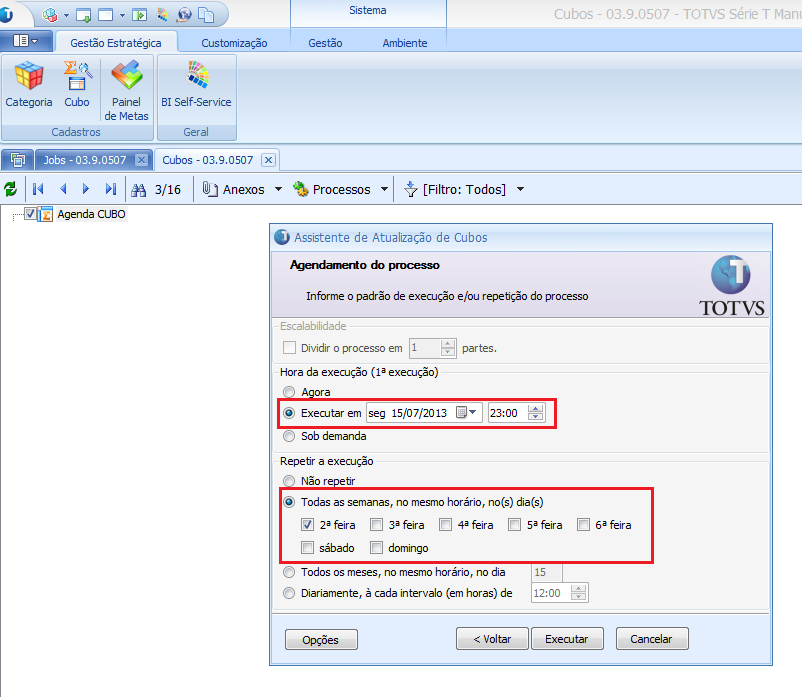This screenshot has width=802, height=697.
Task: Click the Cancelar button
Action: tap(652, 639)
